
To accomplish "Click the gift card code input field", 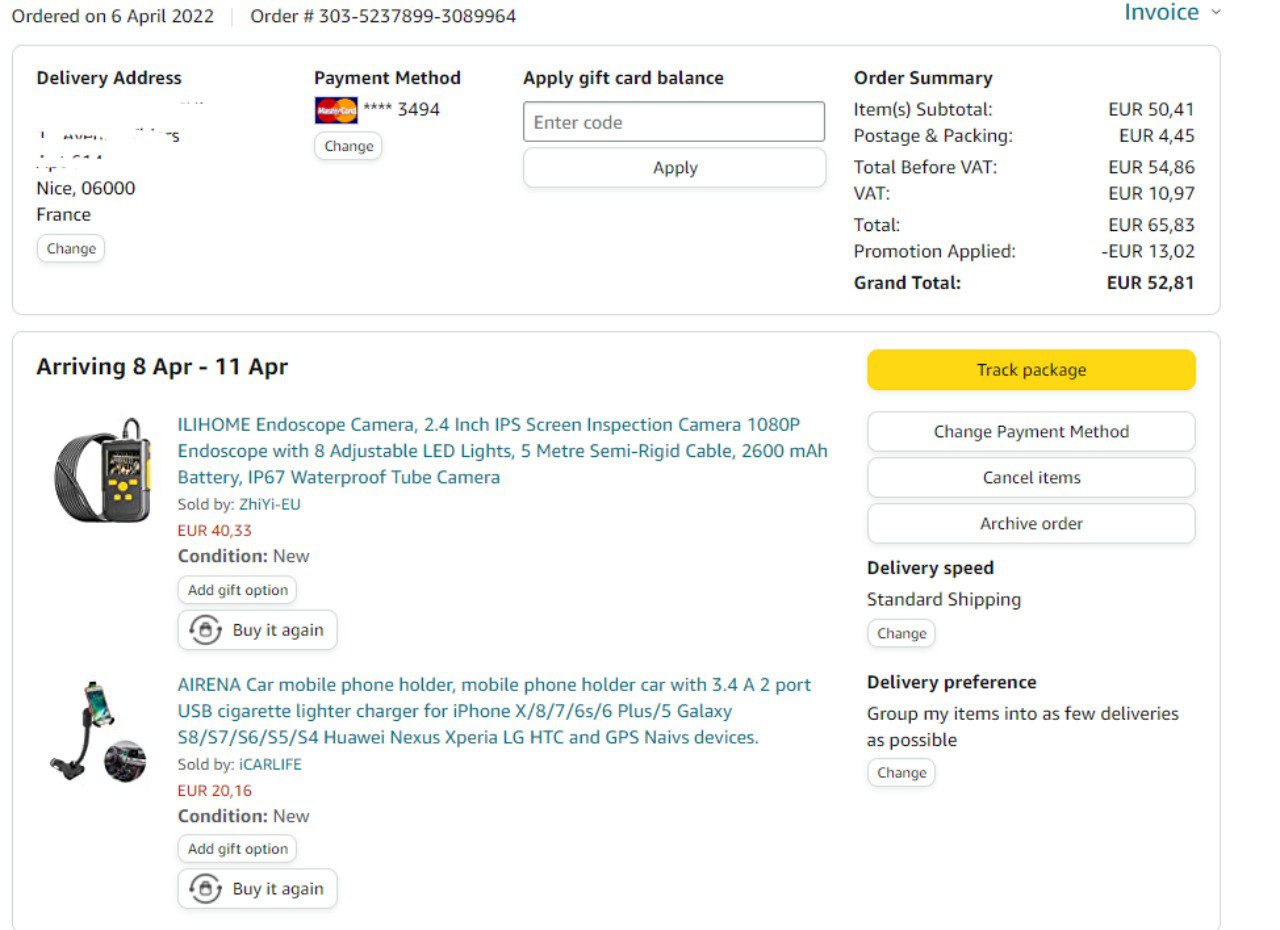I will [x=673, y=122].
